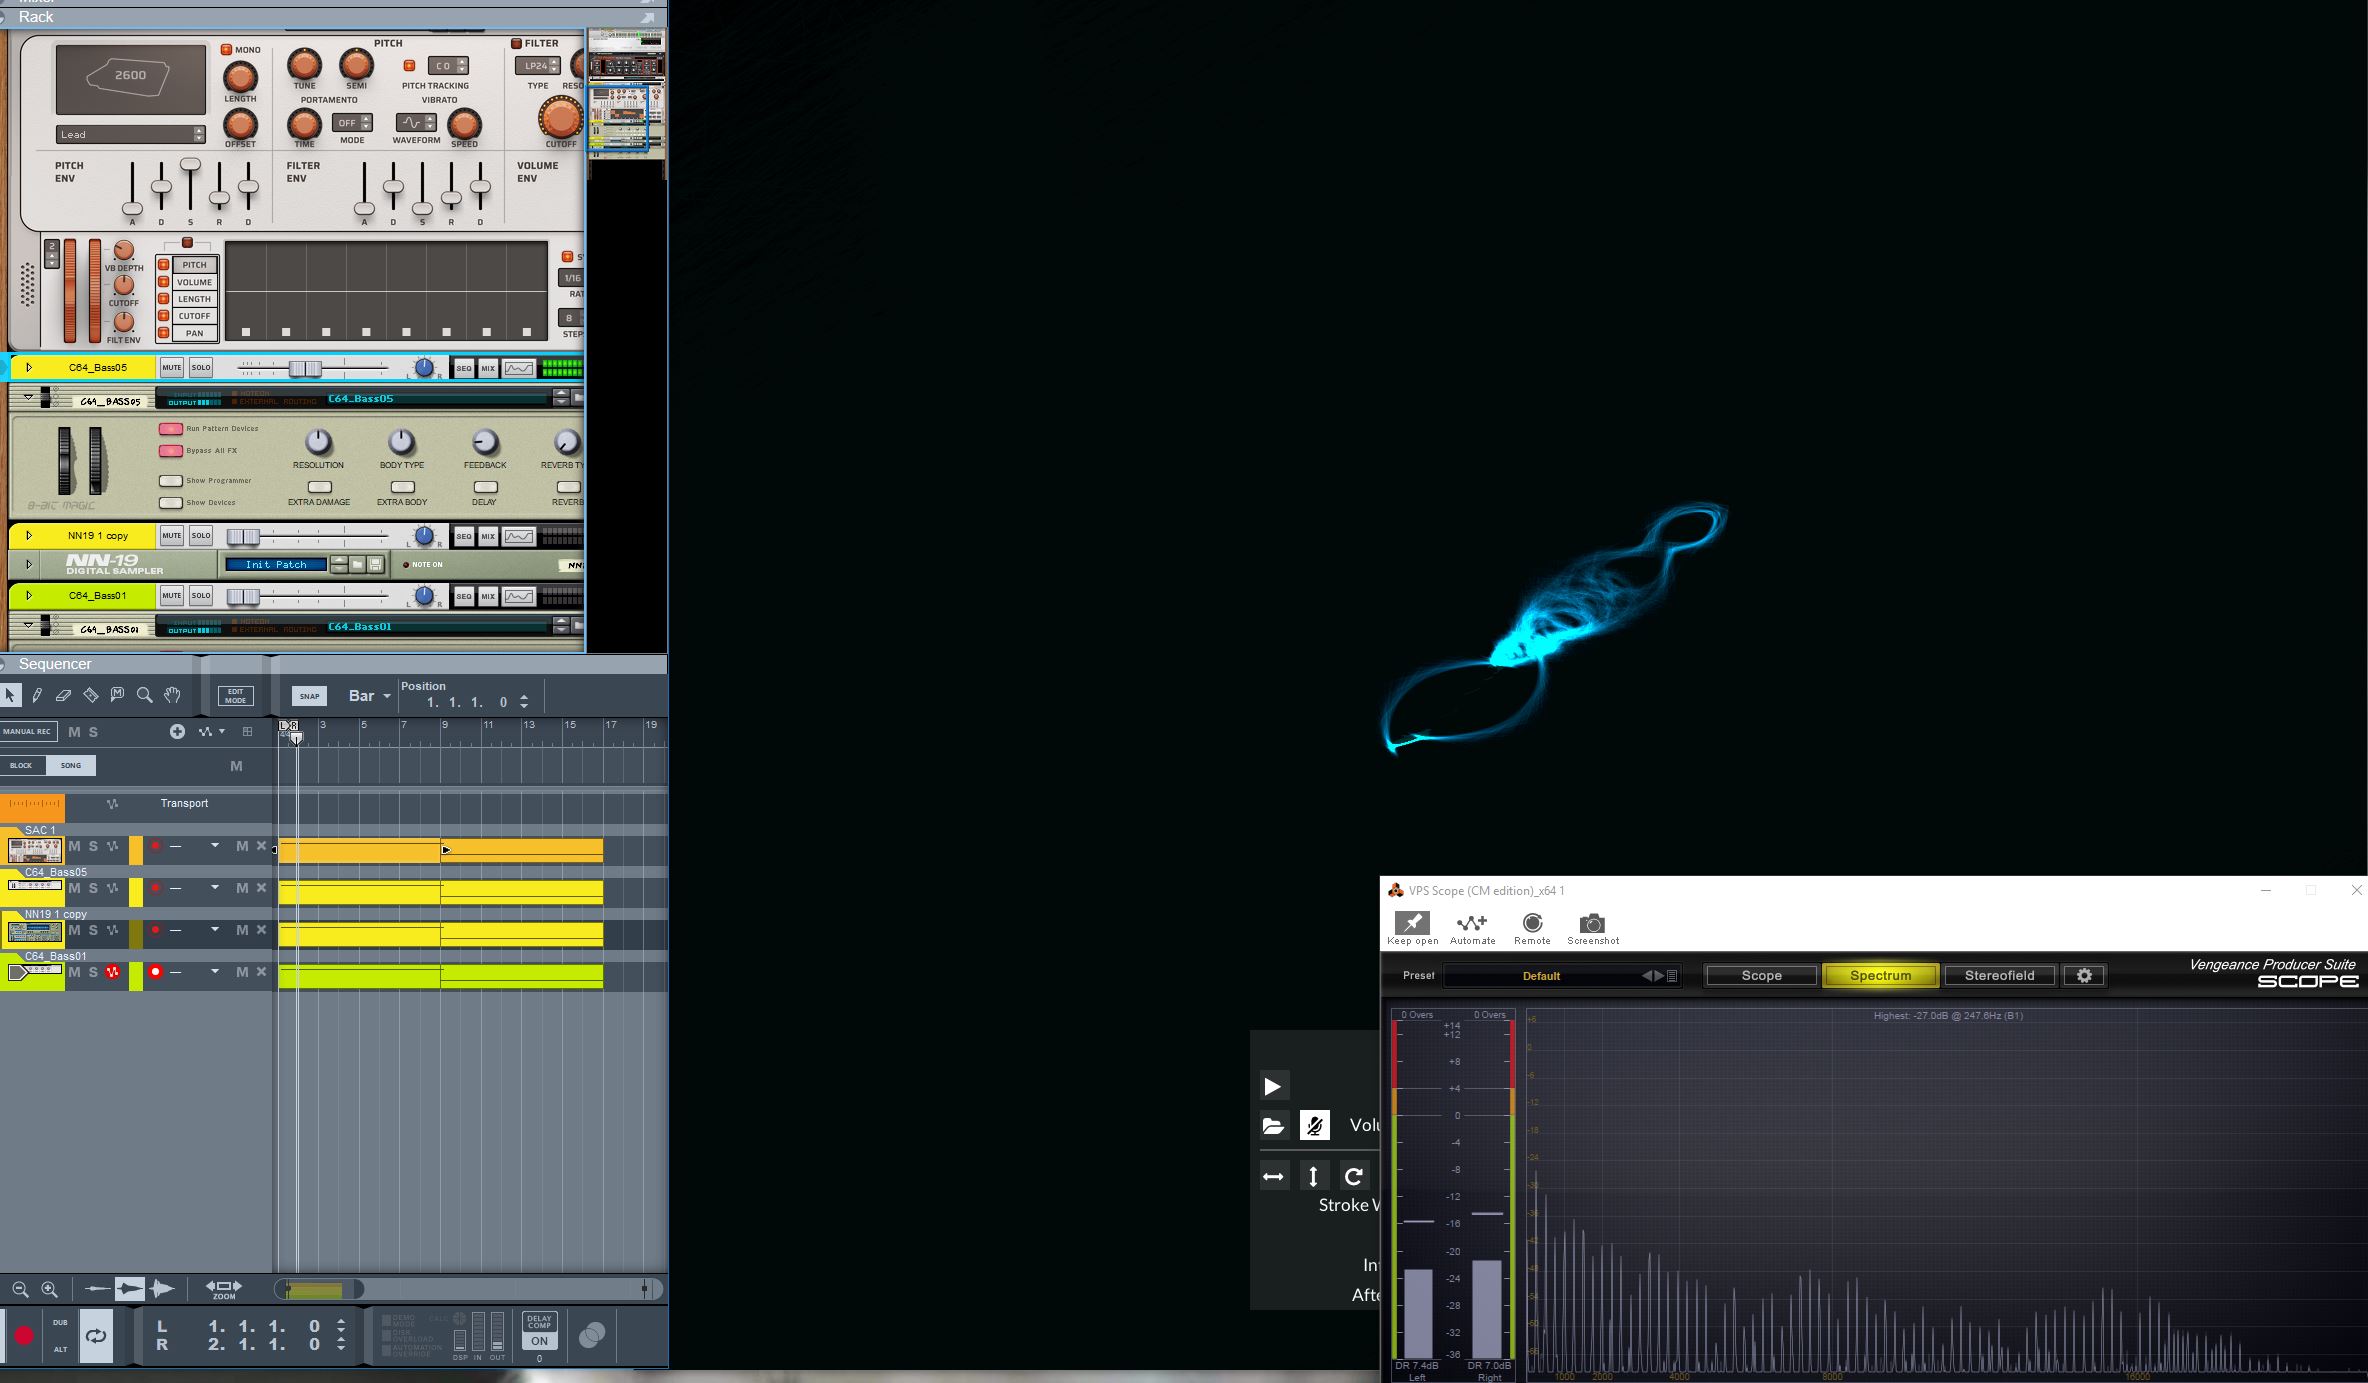Switch to SONG view in the Sequencer
Screen dimensions: 2368x1383
click(71, 766)
